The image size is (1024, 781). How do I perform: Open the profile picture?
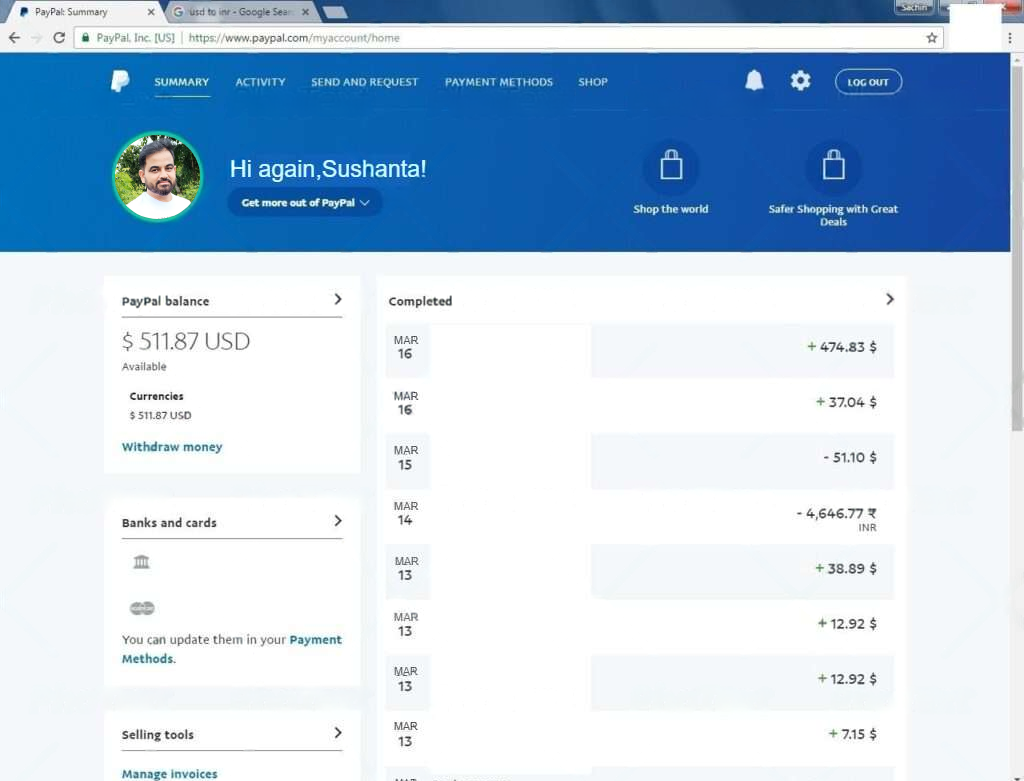pos(157,176)
